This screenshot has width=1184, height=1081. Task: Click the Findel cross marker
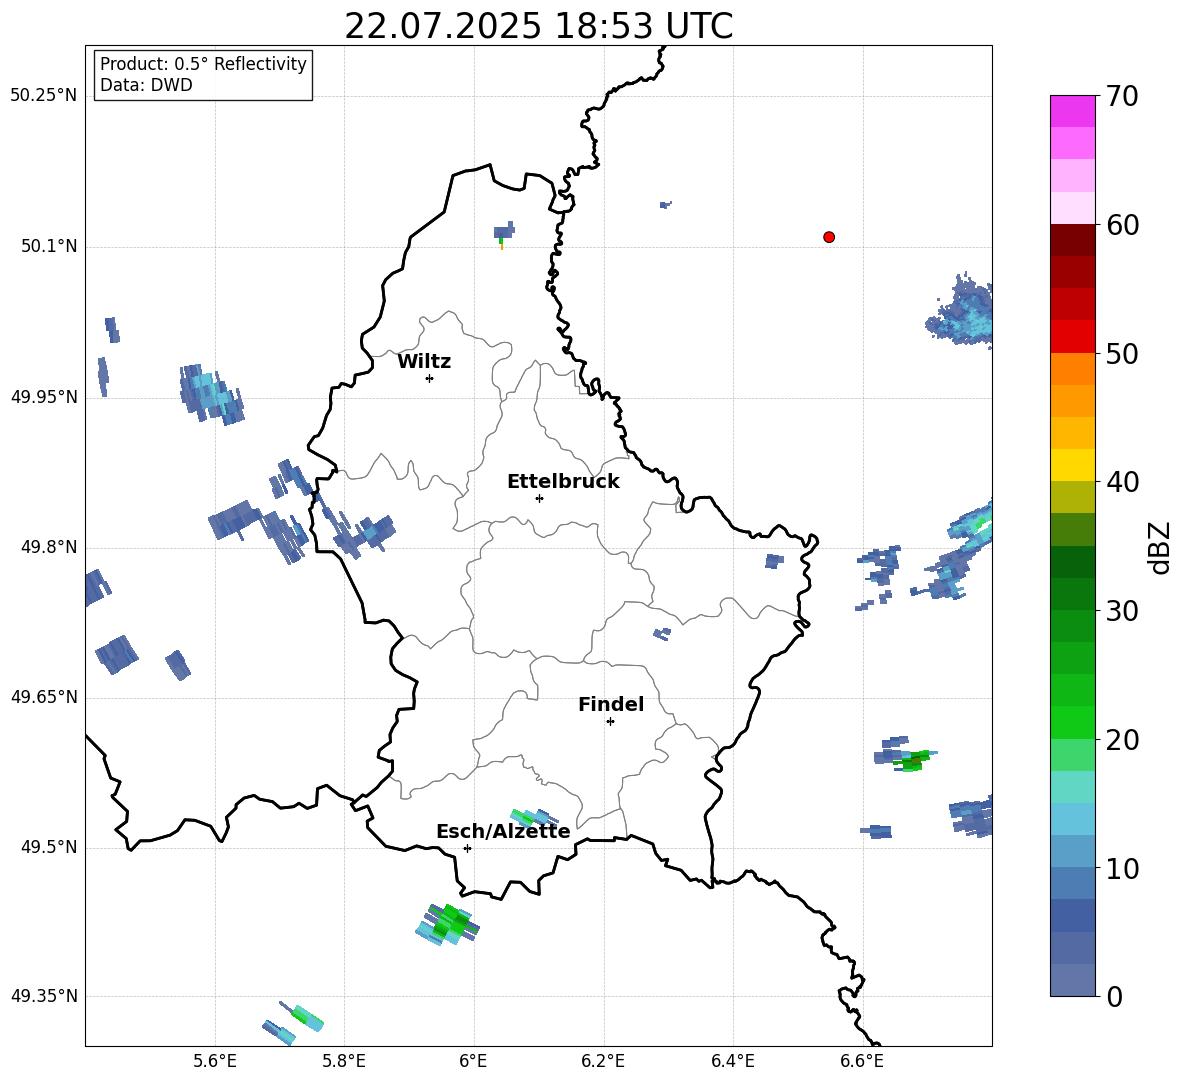click(x=610, y=722)
